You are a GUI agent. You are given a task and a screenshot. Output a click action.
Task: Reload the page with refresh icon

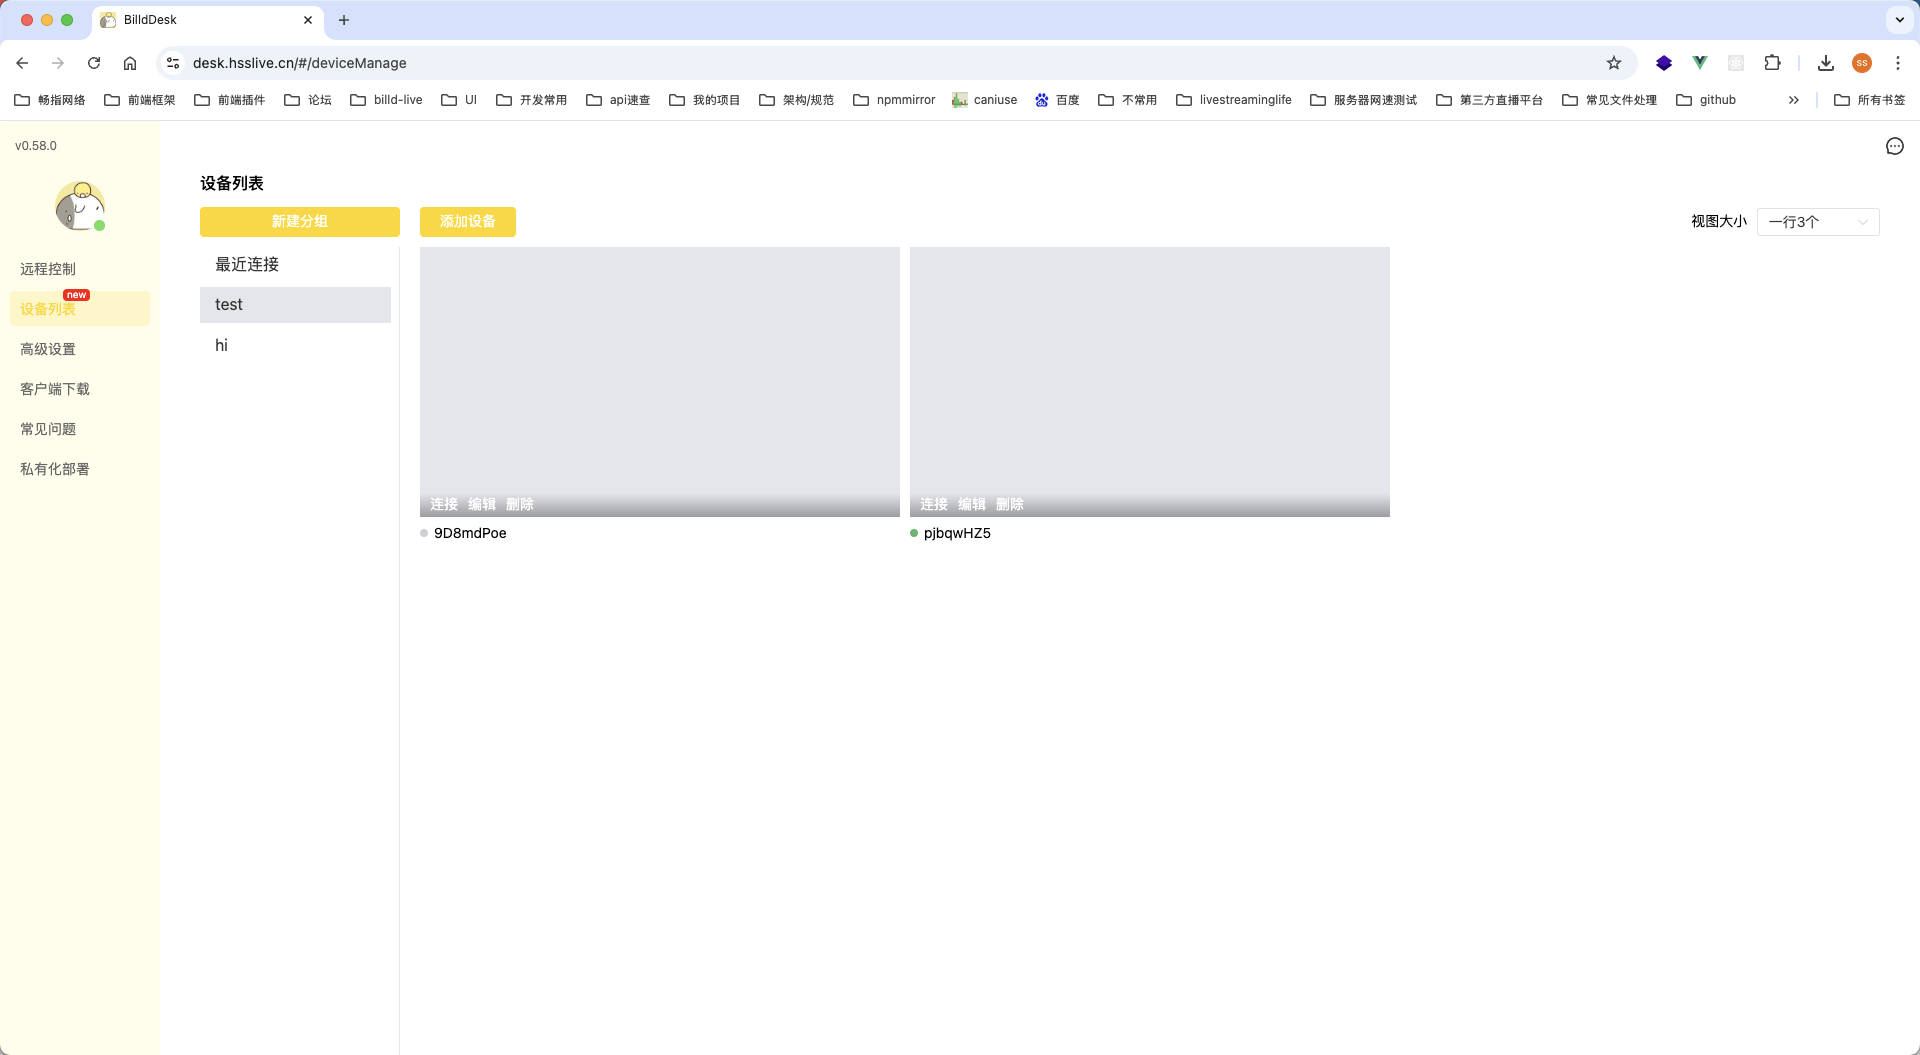(x=94, y=63)
